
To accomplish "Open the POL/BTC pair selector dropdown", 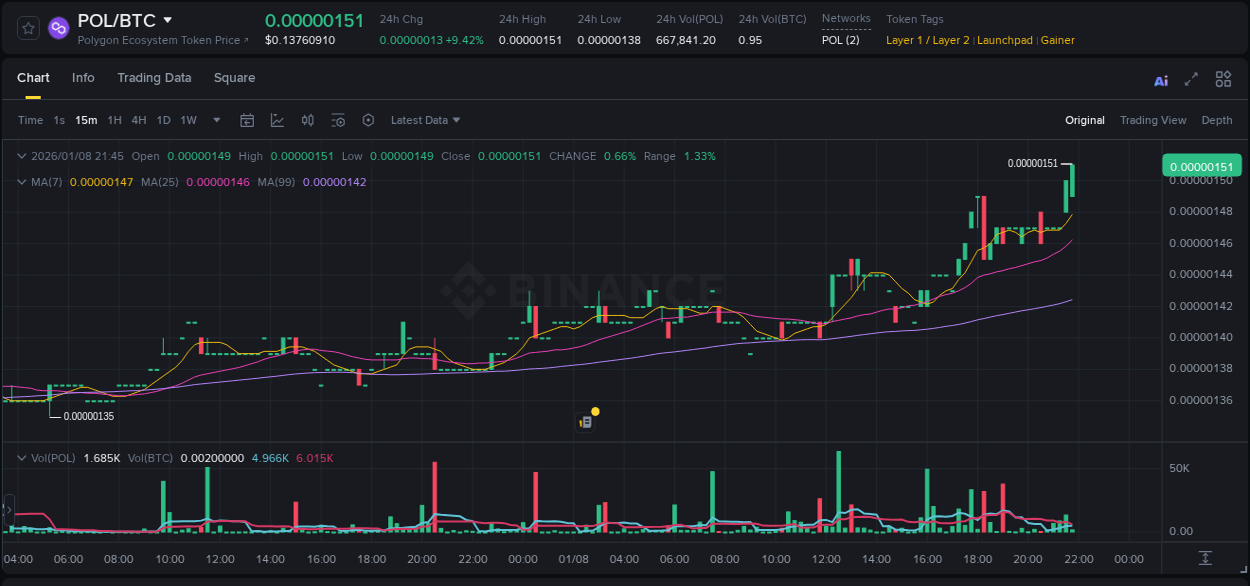I will [x=118, y=19].
